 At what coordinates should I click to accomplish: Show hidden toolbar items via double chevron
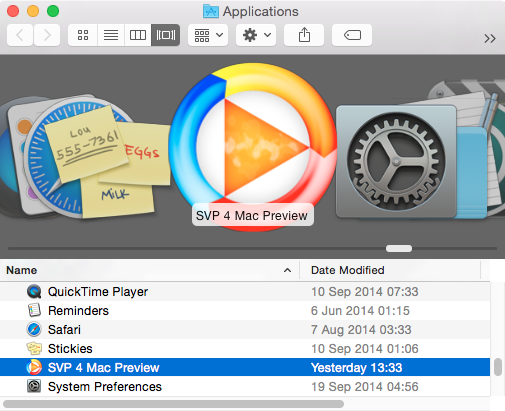(490, 38)
